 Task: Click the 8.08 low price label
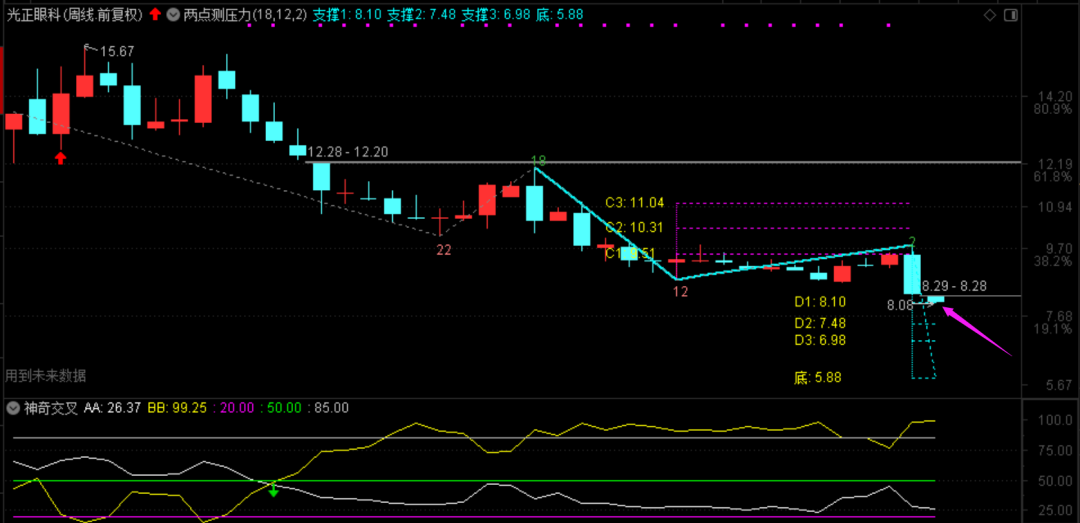900,303
